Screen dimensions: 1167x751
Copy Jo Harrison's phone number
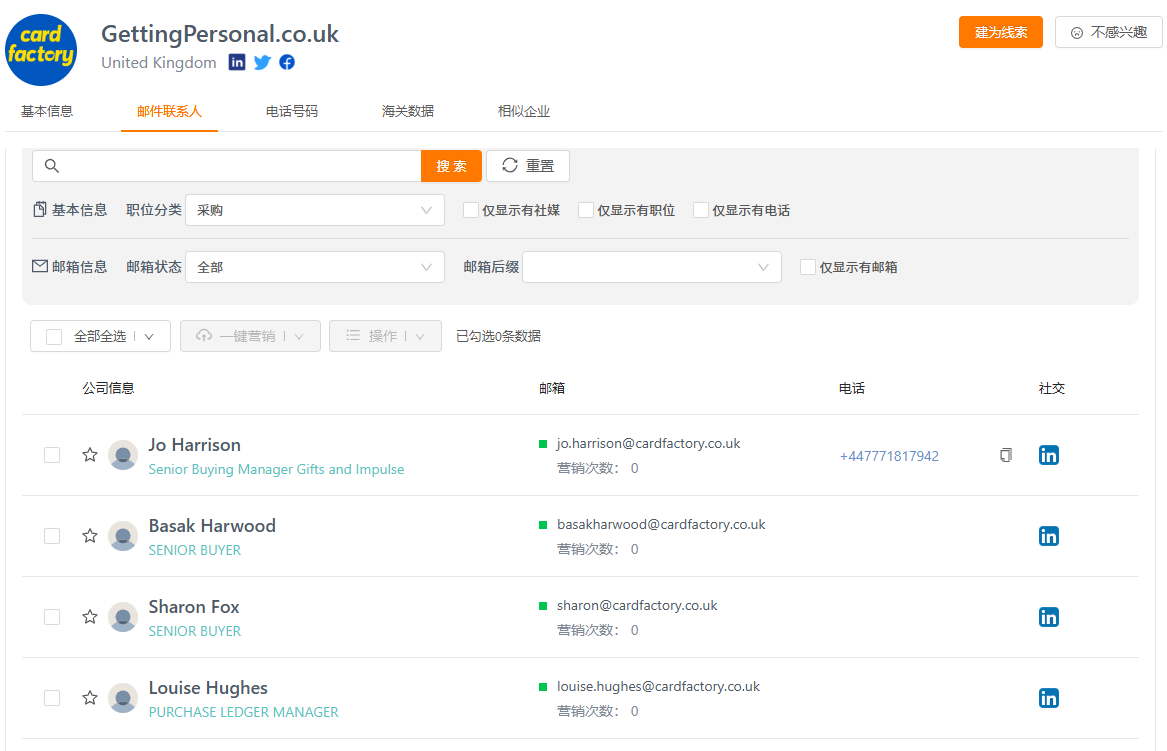pyautogui.click(x=1005, y=455)
